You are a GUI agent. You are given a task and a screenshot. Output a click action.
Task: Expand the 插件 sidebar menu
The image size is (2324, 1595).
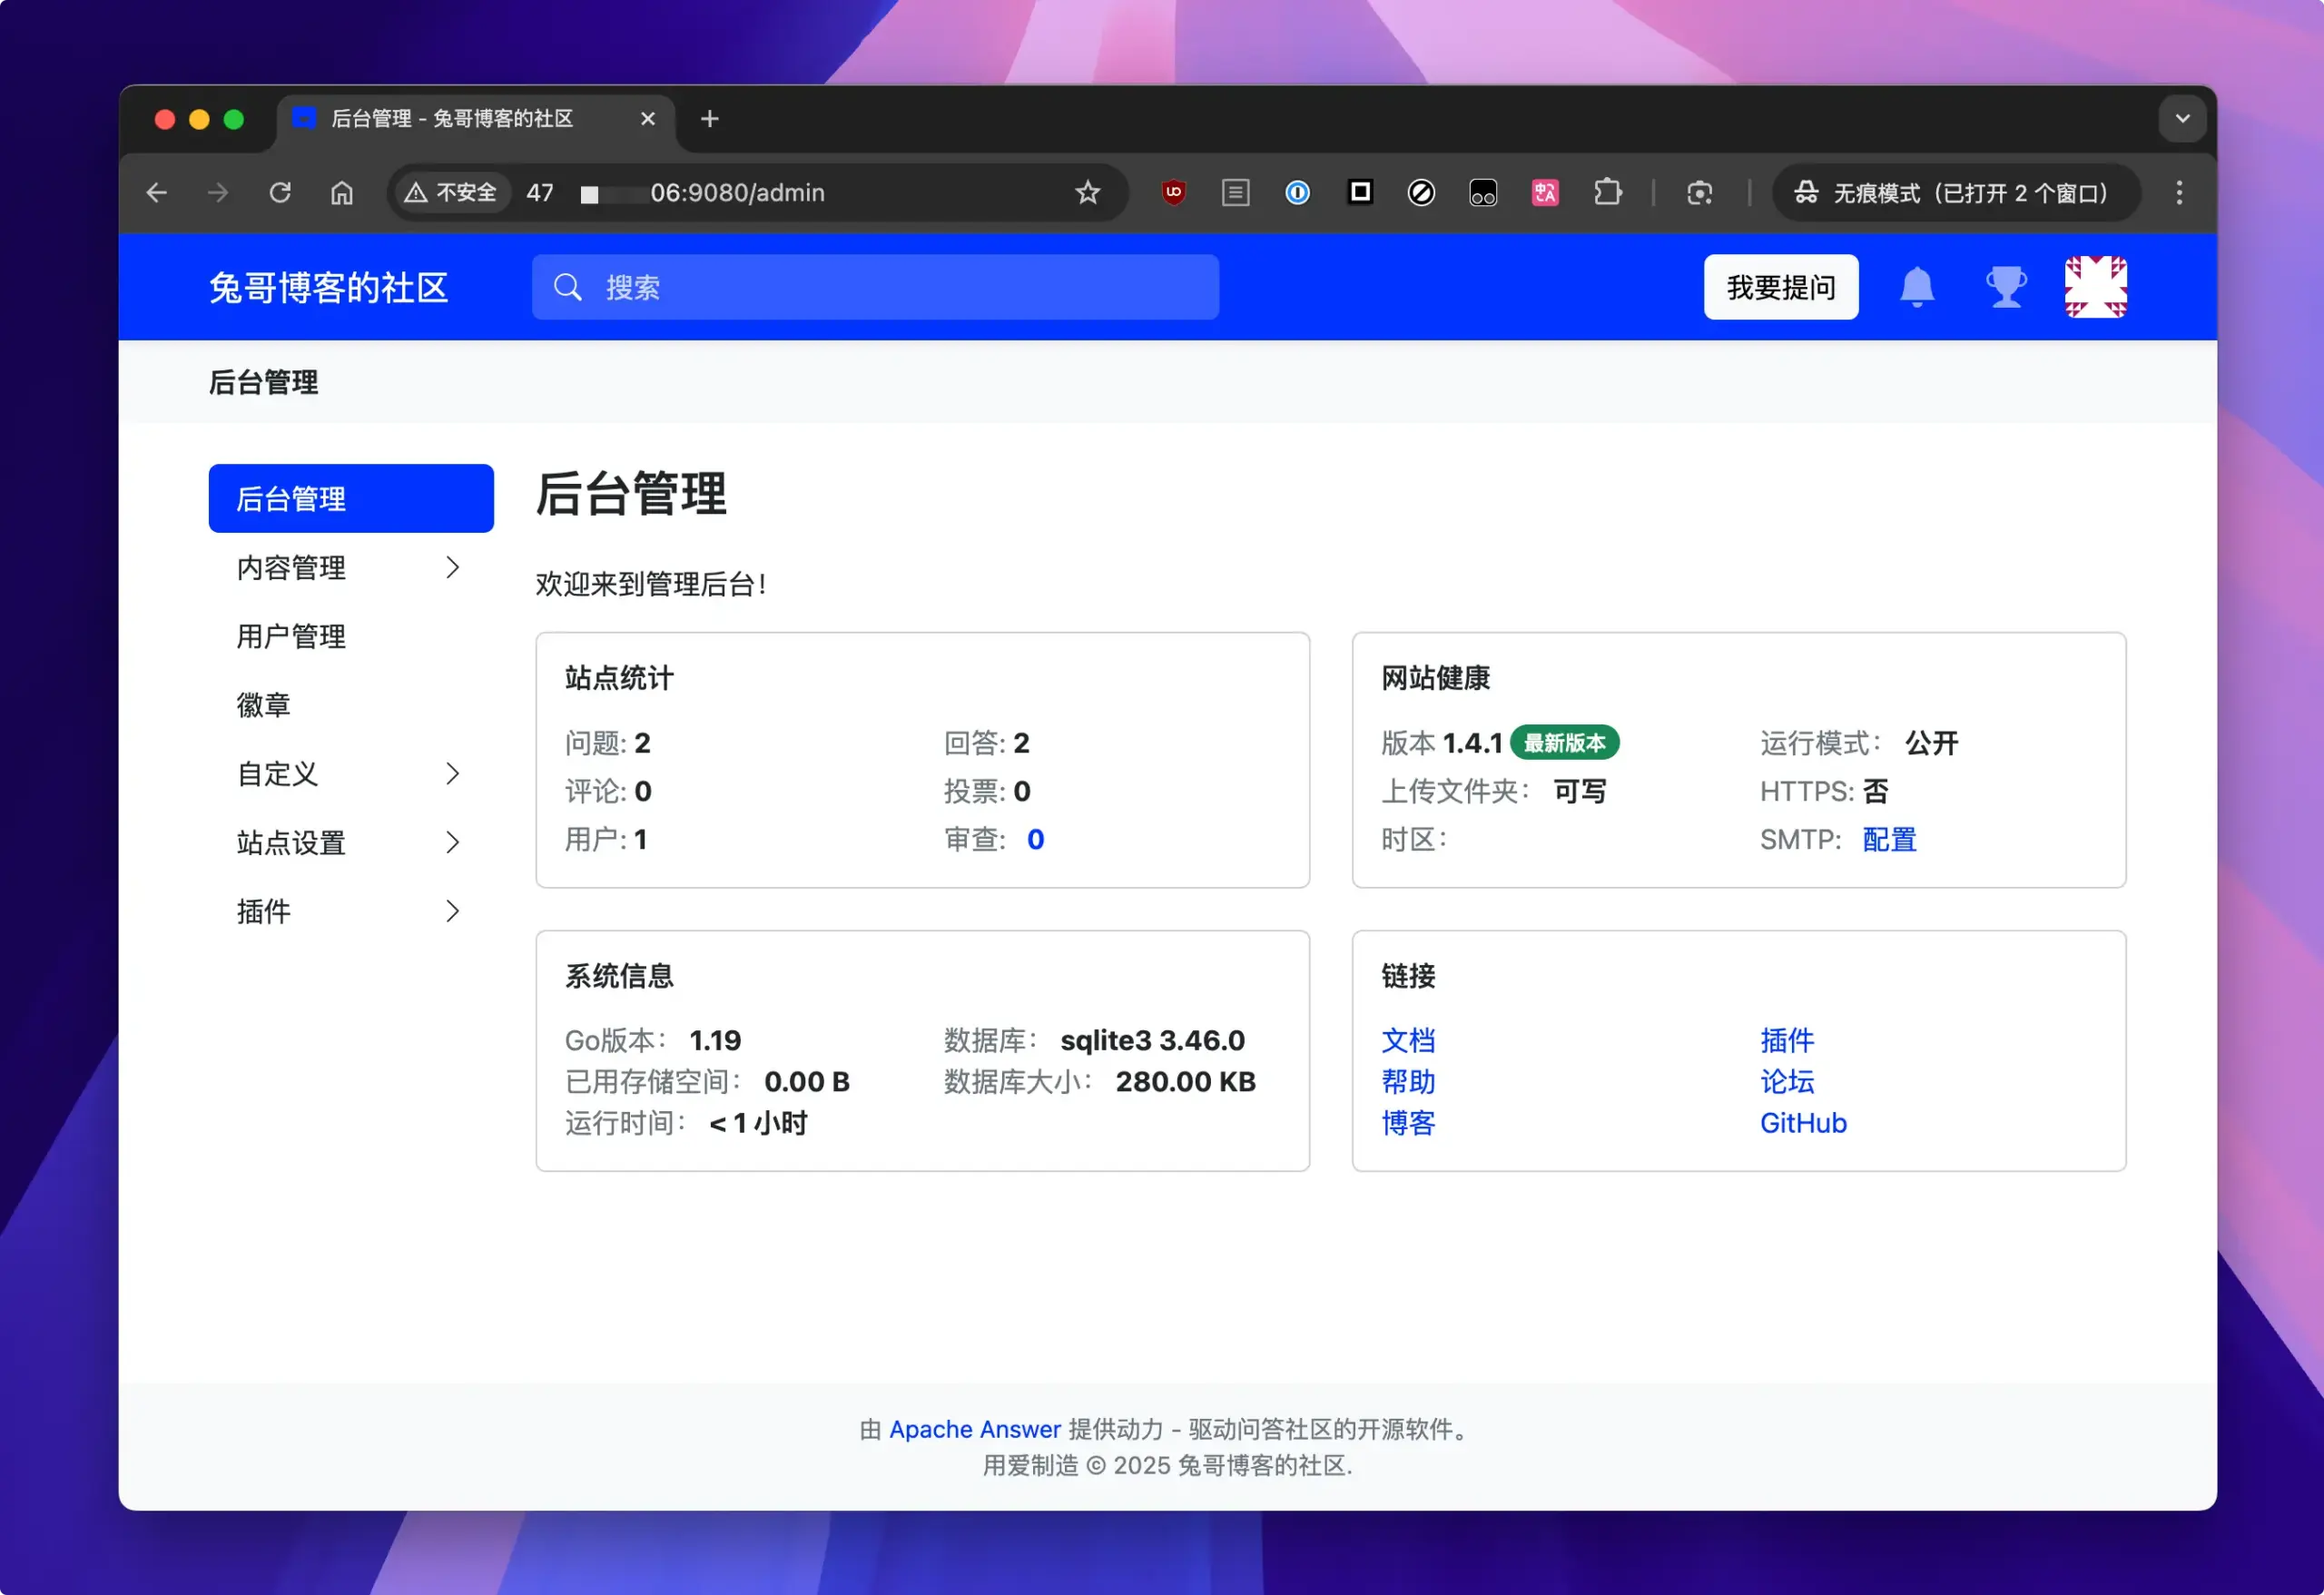pyautogui.click(x=350, y=911)
